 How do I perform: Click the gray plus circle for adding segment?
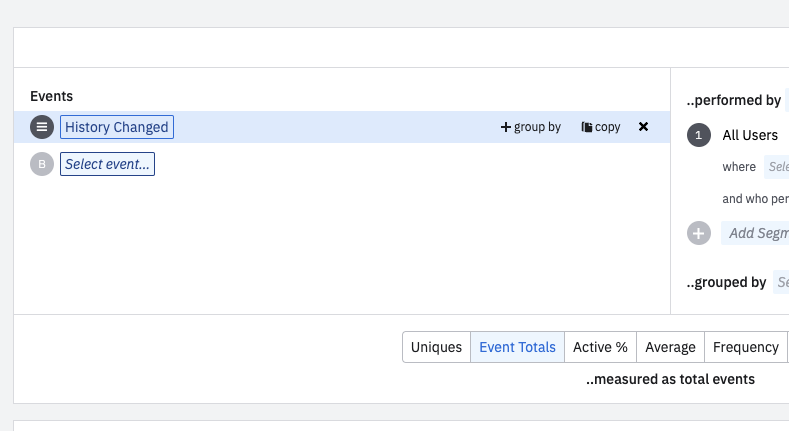point(699,233)
